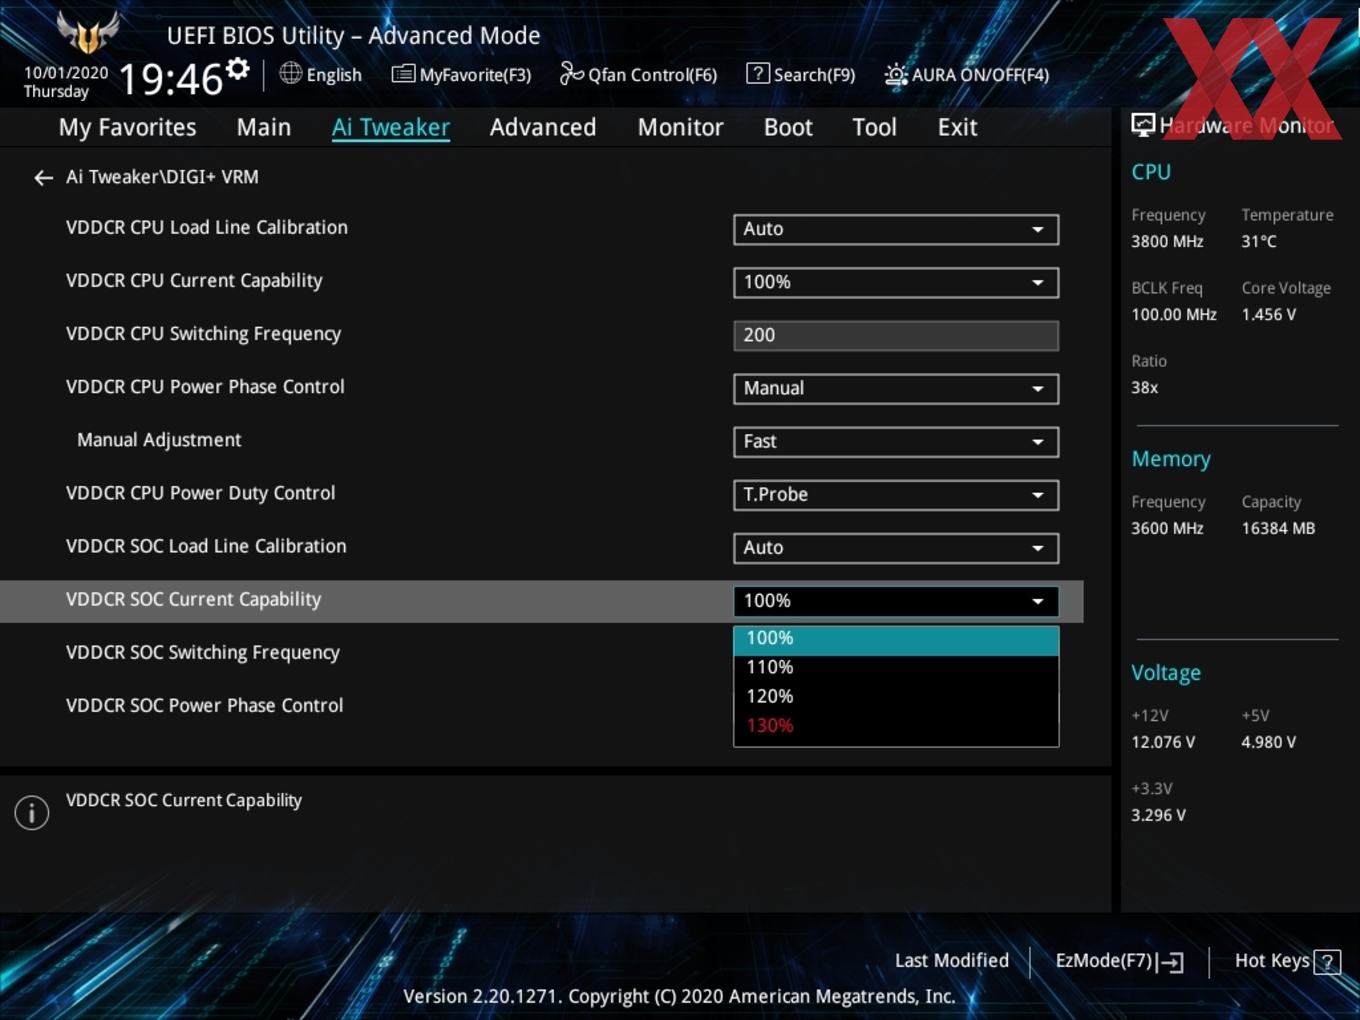Click the info icon in the help area

[32, 812]
